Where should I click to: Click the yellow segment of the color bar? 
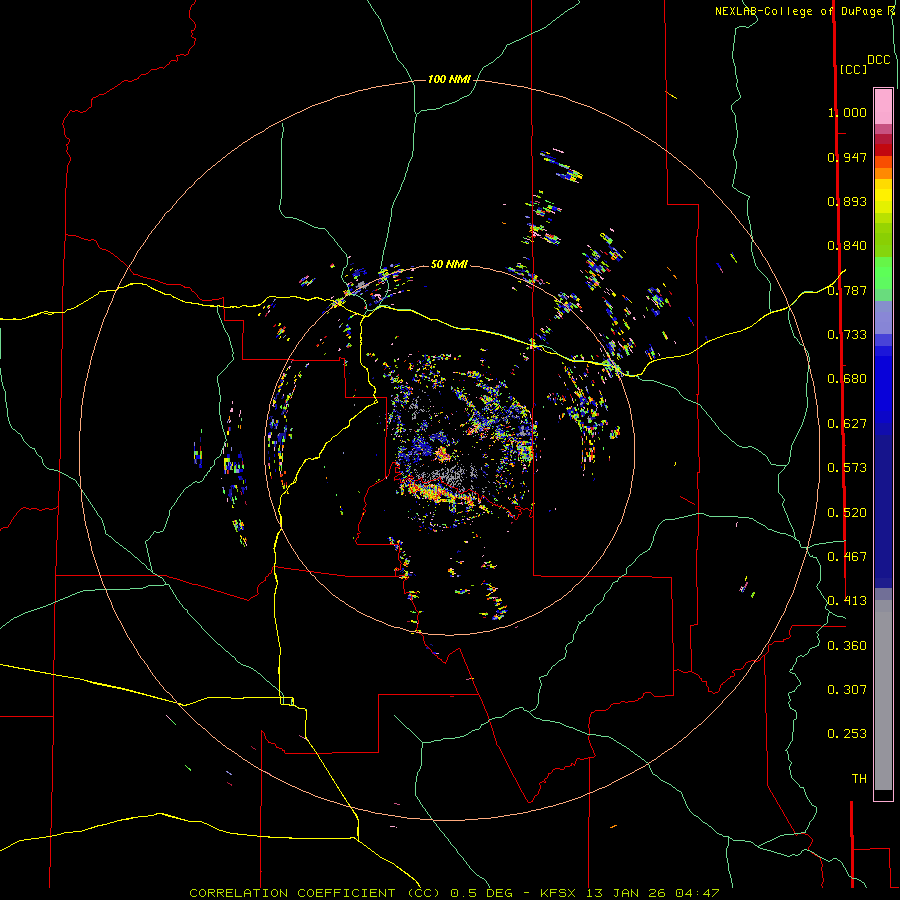(883, 196)
